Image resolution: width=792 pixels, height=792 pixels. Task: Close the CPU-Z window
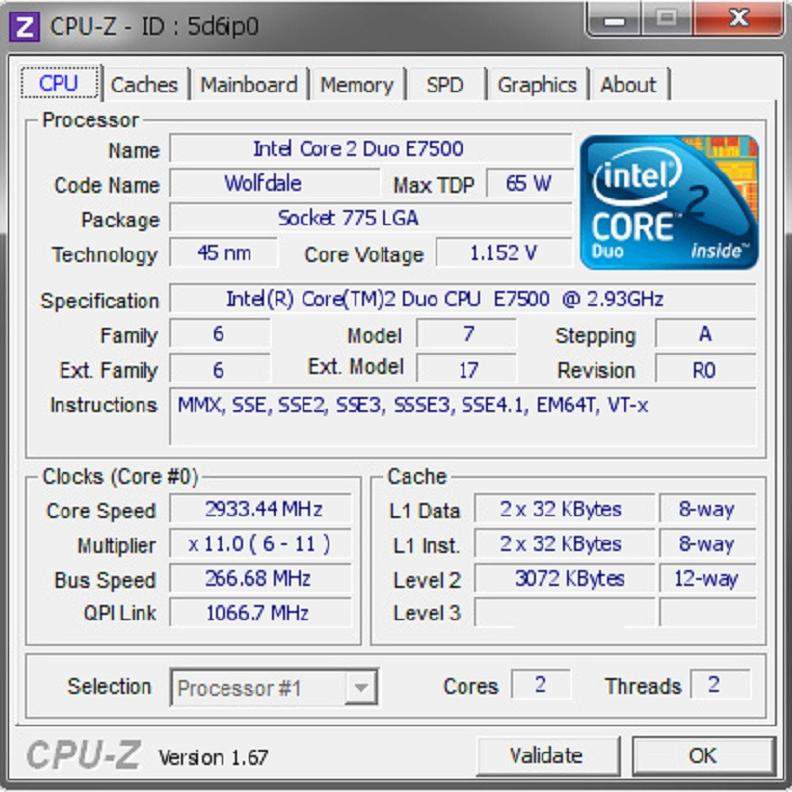pos(739,19)
